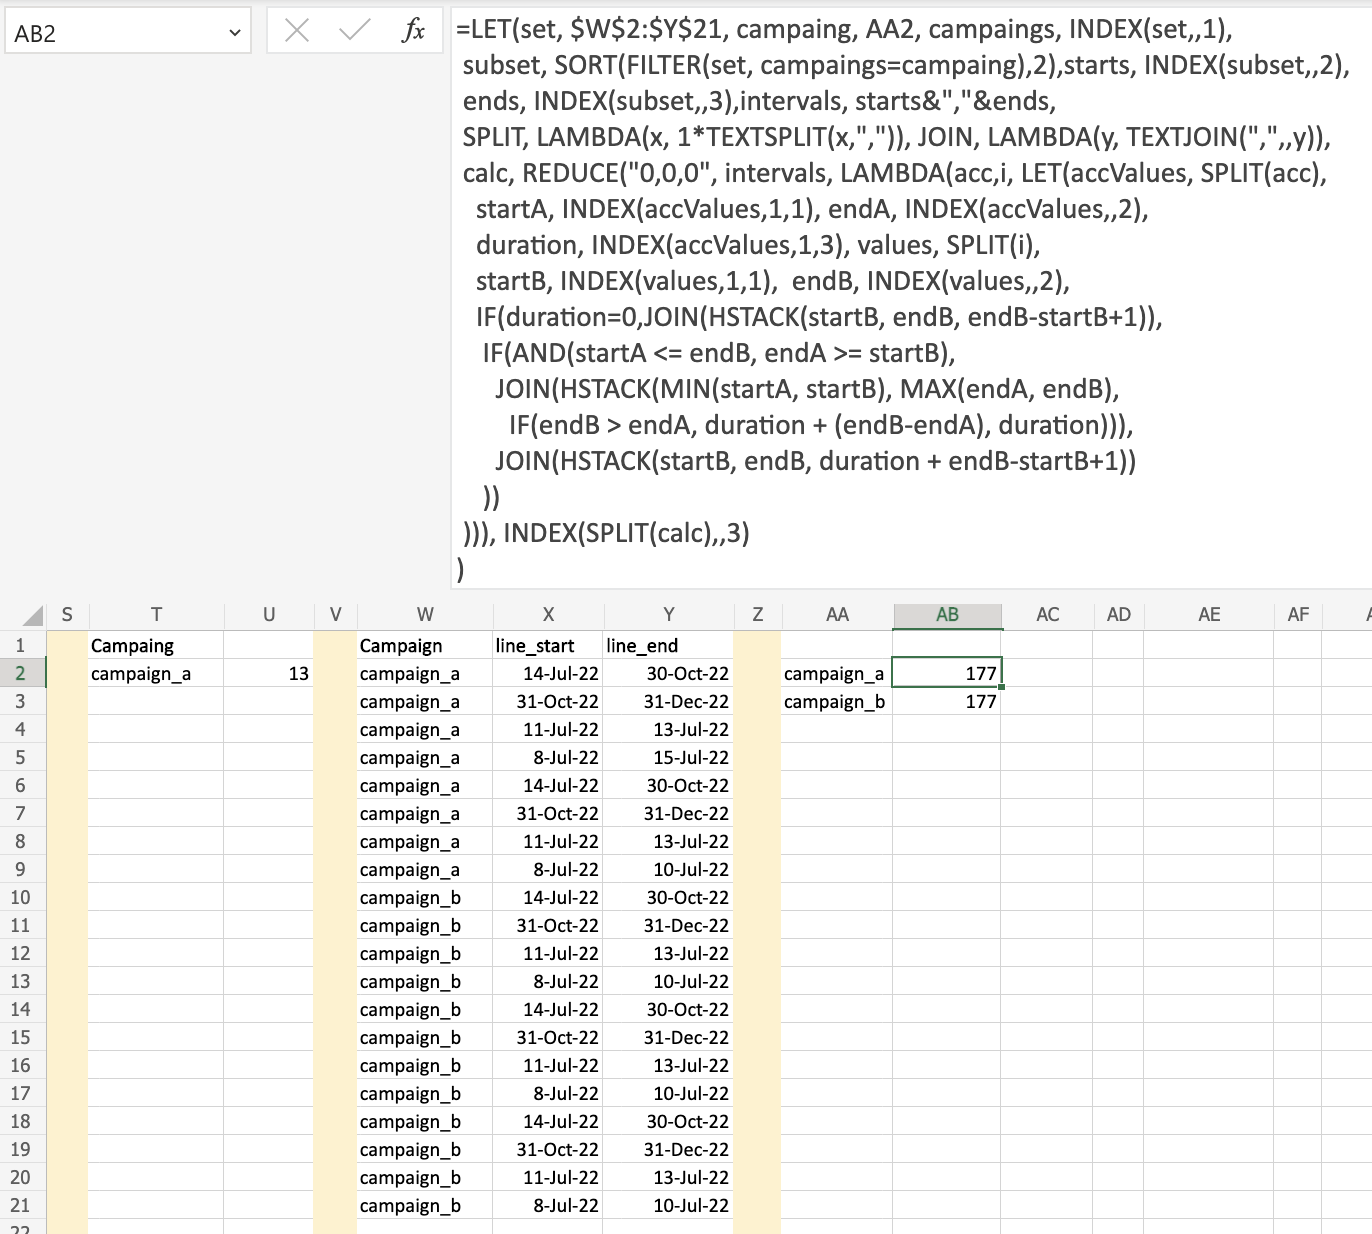Click the 'Campaing' header cell in column T
This screenshot has height=1234, width=1372.
point(156,645)
